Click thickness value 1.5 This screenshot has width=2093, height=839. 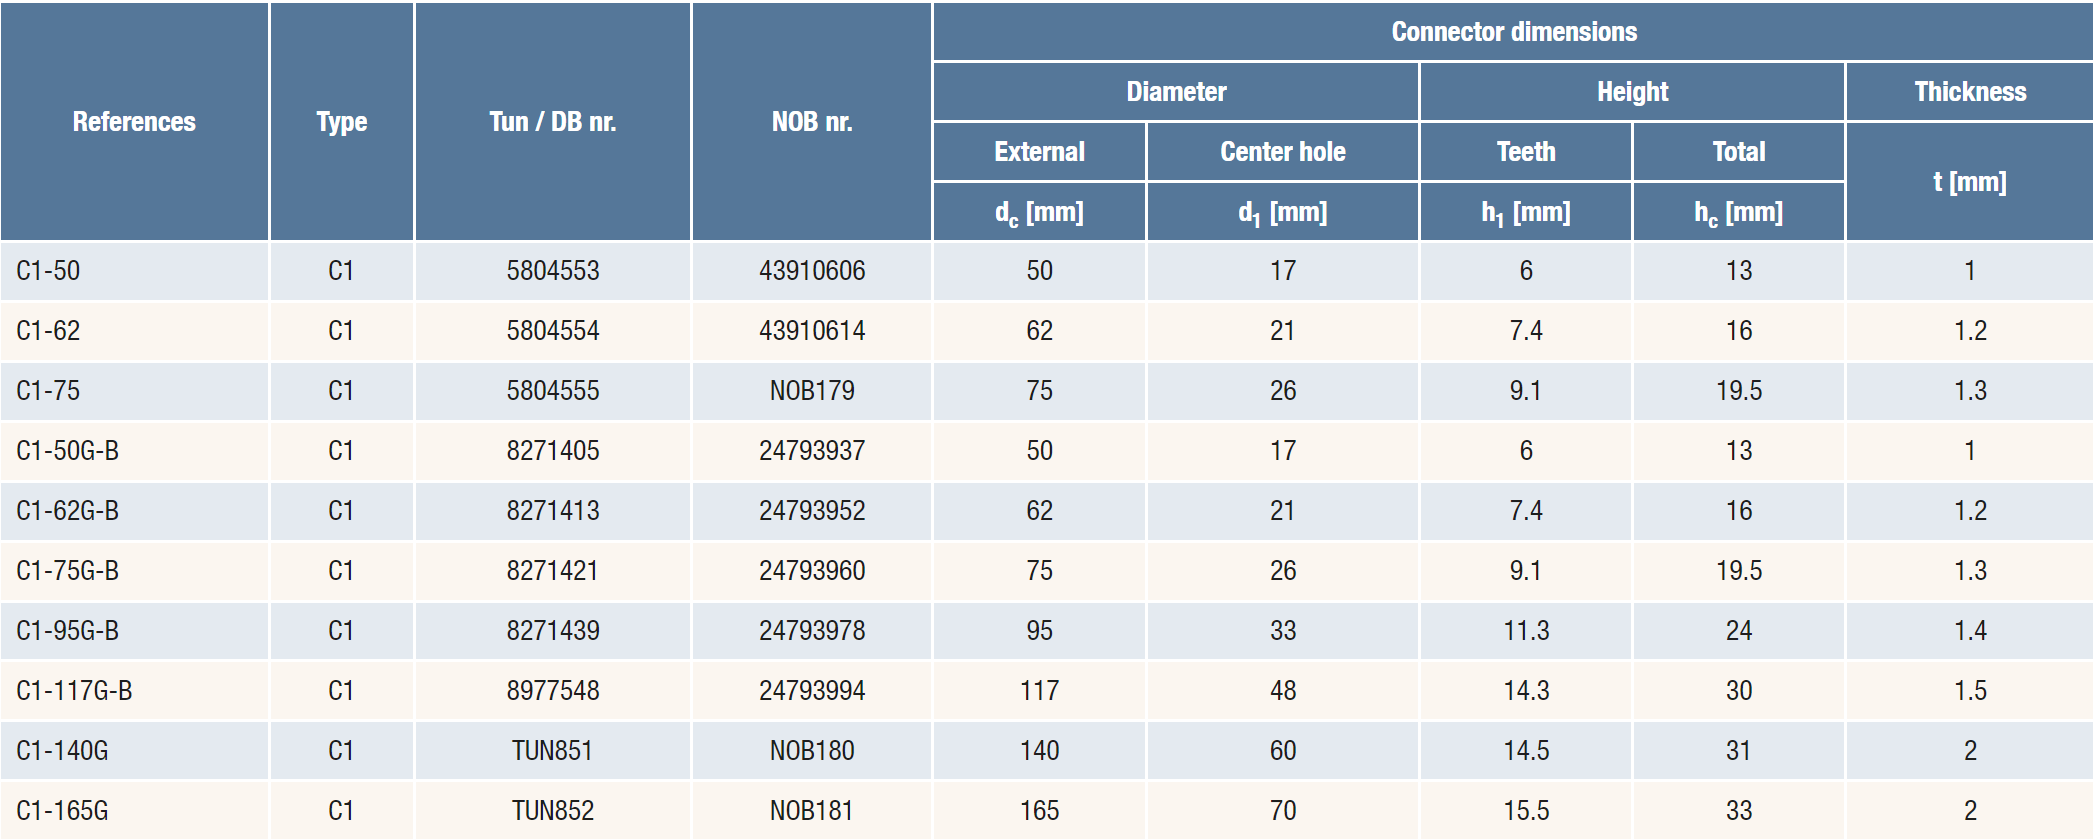(1969, 691)
